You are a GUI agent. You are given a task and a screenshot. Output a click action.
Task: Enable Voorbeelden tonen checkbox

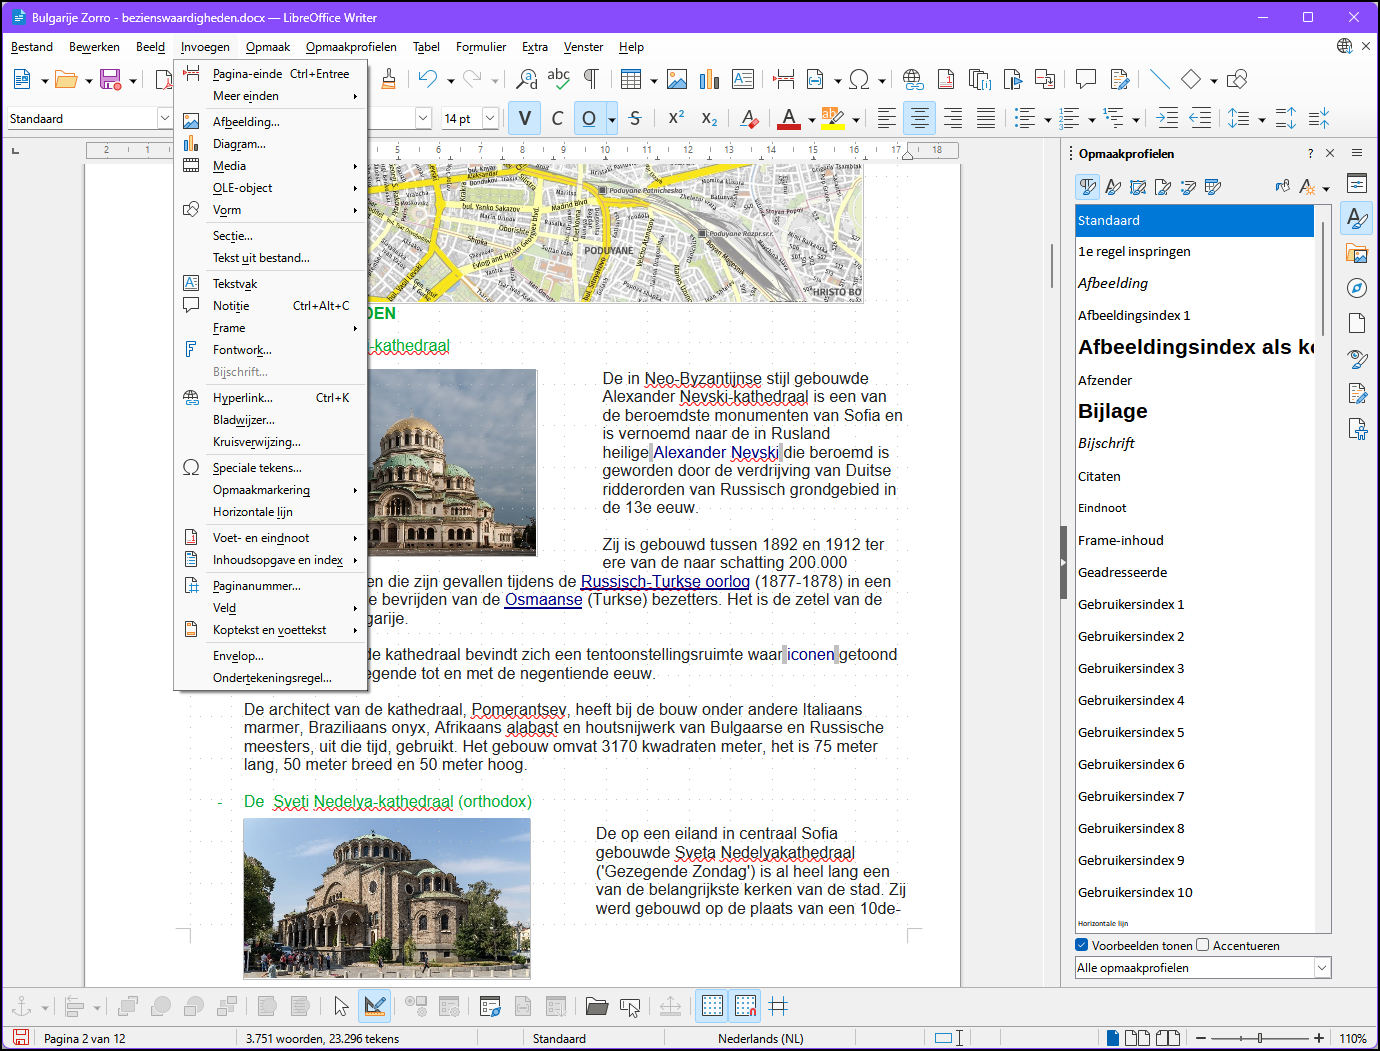tap(1081, 944)
